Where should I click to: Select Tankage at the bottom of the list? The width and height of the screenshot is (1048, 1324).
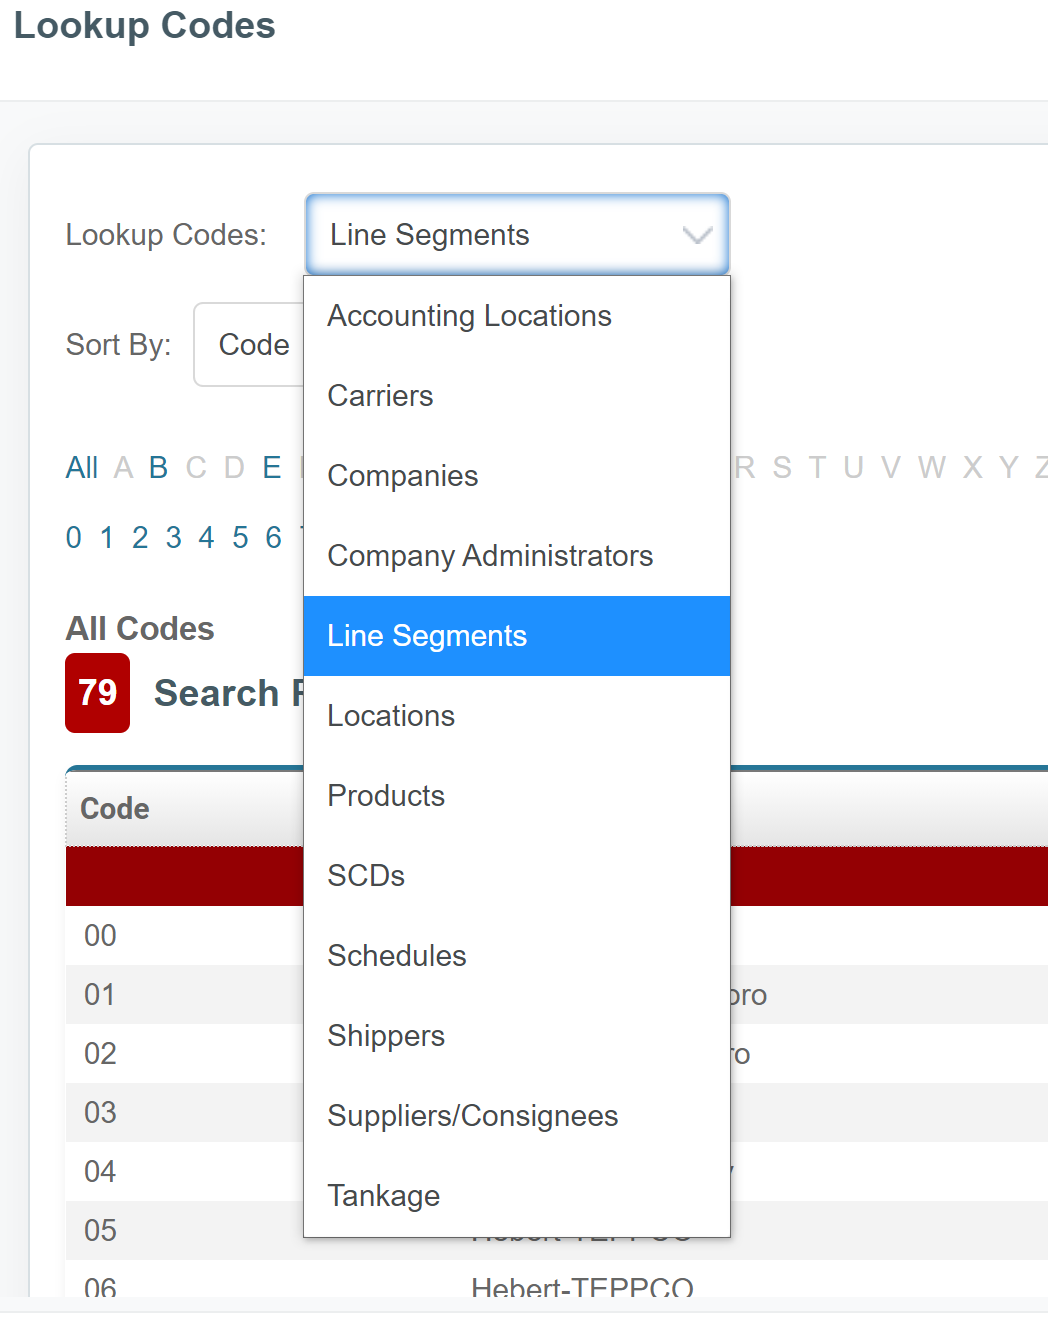tap(383, 1195)
